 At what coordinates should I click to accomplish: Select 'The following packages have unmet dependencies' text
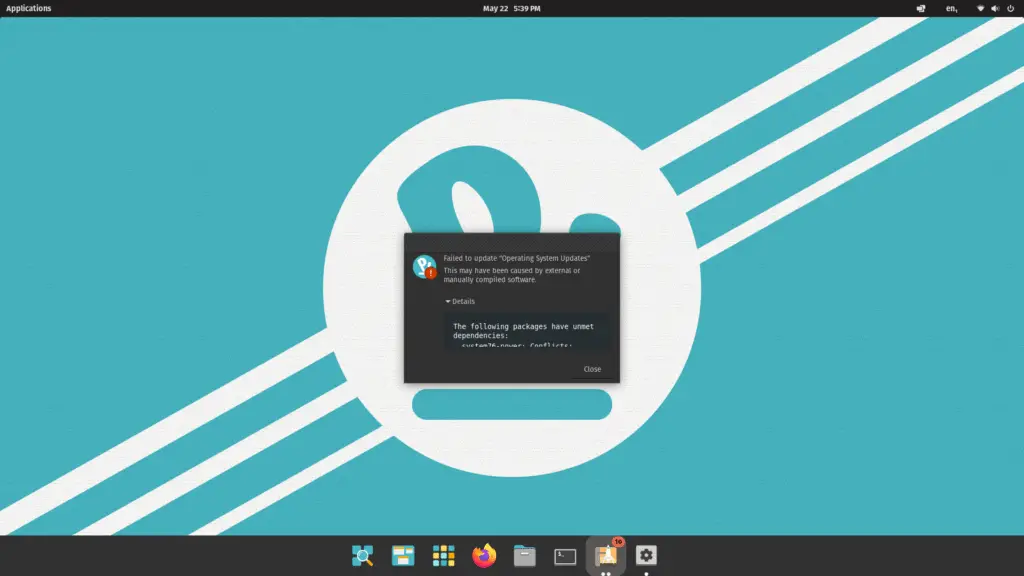(x=523, y=330)
